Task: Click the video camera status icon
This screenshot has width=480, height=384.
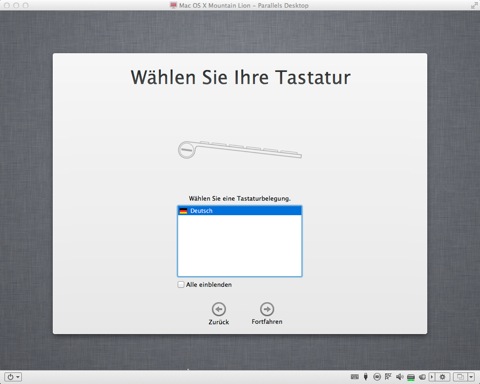Action: pyautogui.click(x=422, y=377)
